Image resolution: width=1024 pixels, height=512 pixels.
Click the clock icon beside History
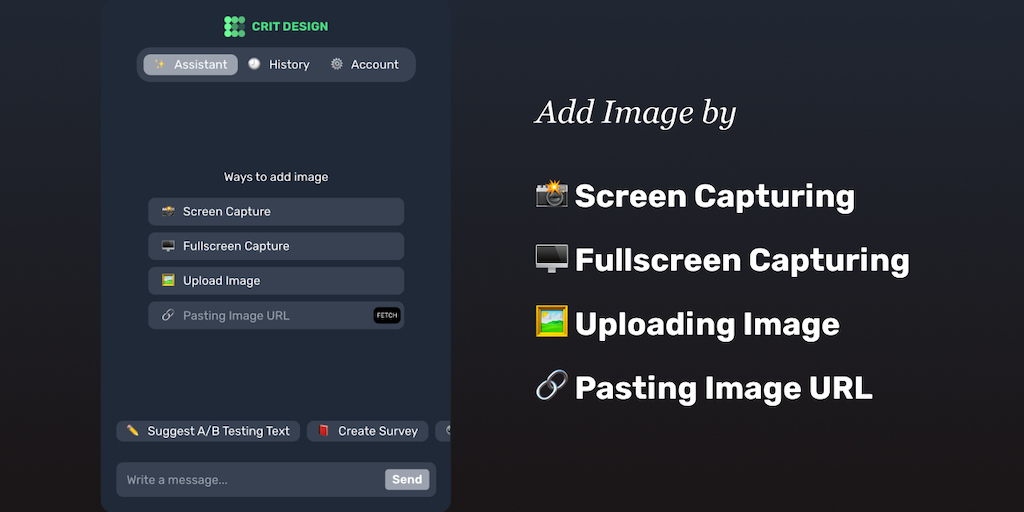254,64
